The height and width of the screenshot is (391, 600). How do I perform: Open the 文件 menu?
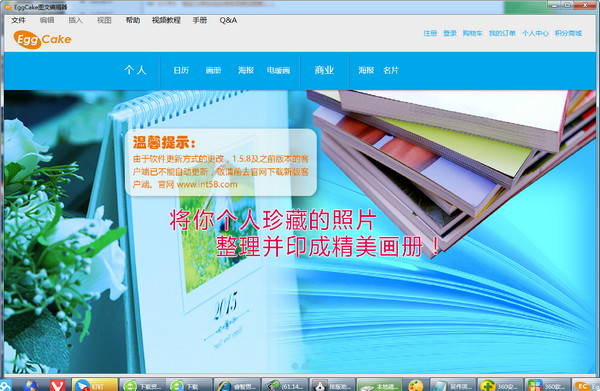[x=18, y=20]
